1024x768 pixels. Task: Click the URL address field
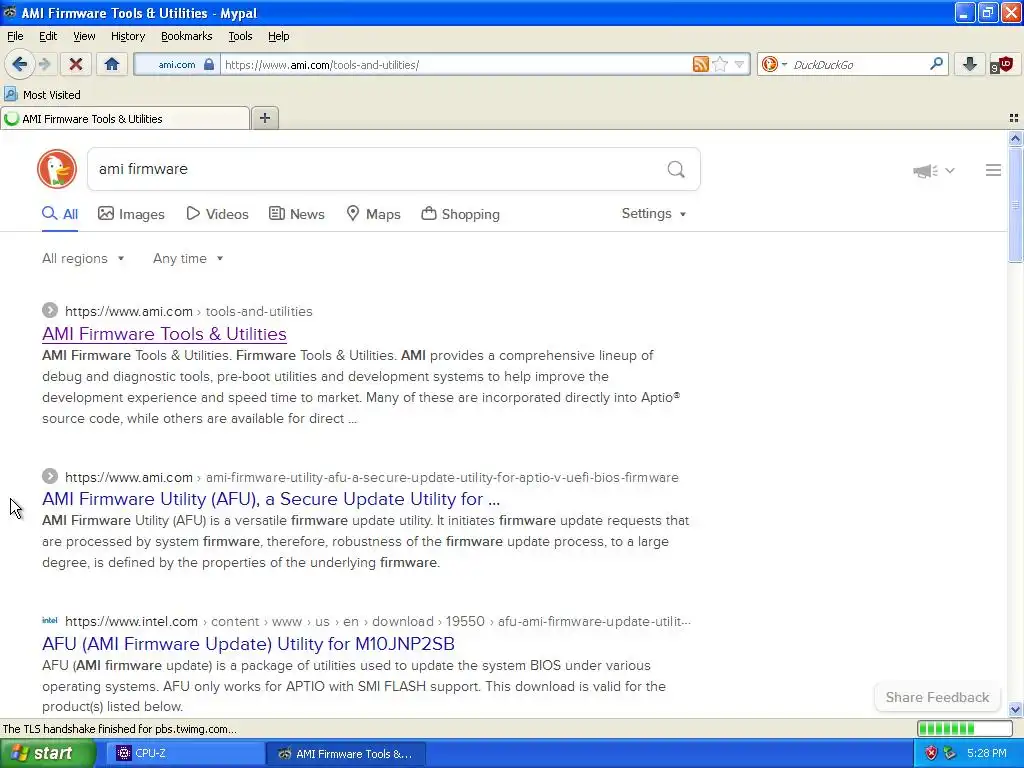tap(456, 65)
